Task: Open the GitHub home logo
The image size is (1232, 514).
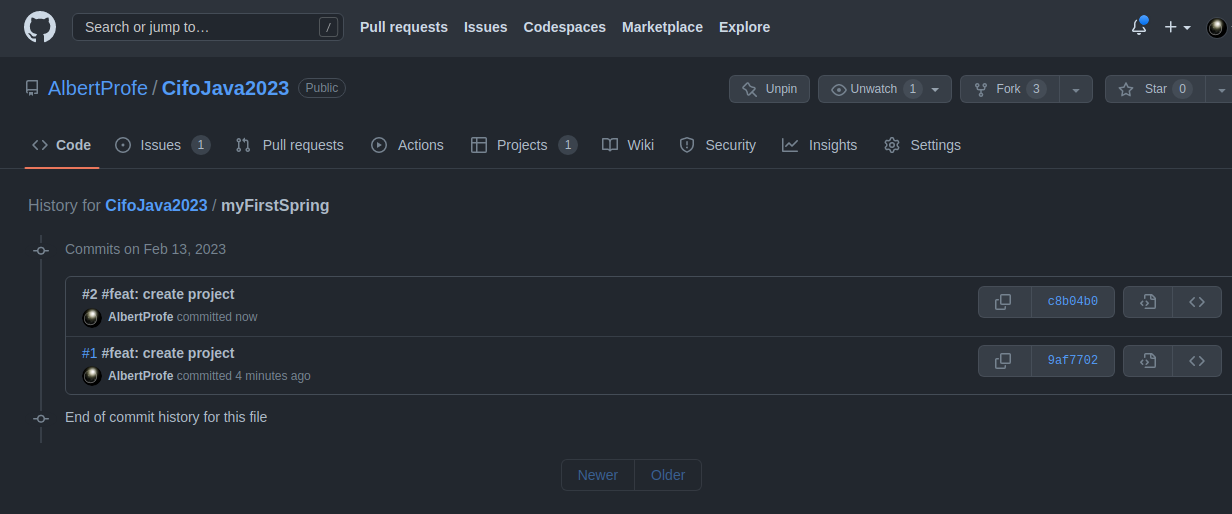Action: pyautogui.click(x=40, y=27)
